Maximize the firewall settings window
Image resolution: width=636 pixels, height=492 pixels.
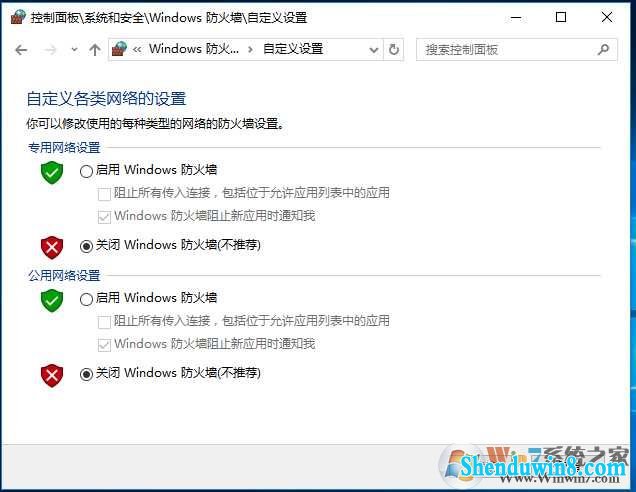[x=561, y=17]
